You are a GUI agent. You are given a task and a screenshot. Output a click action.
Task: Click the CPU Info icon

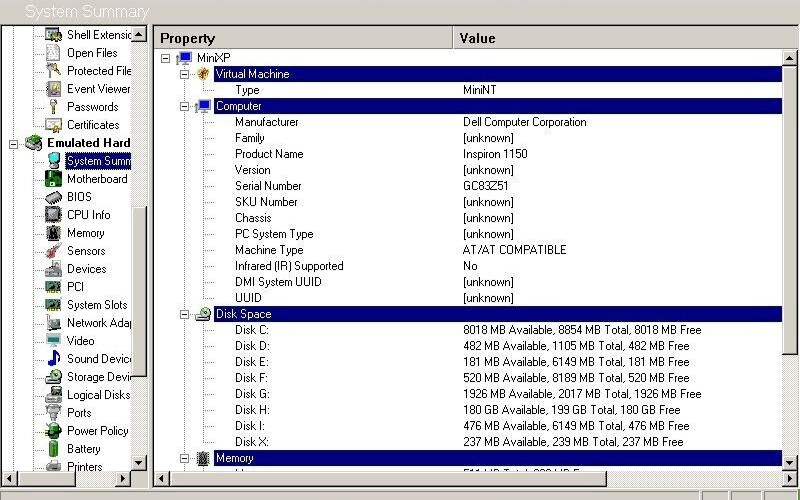53,215
